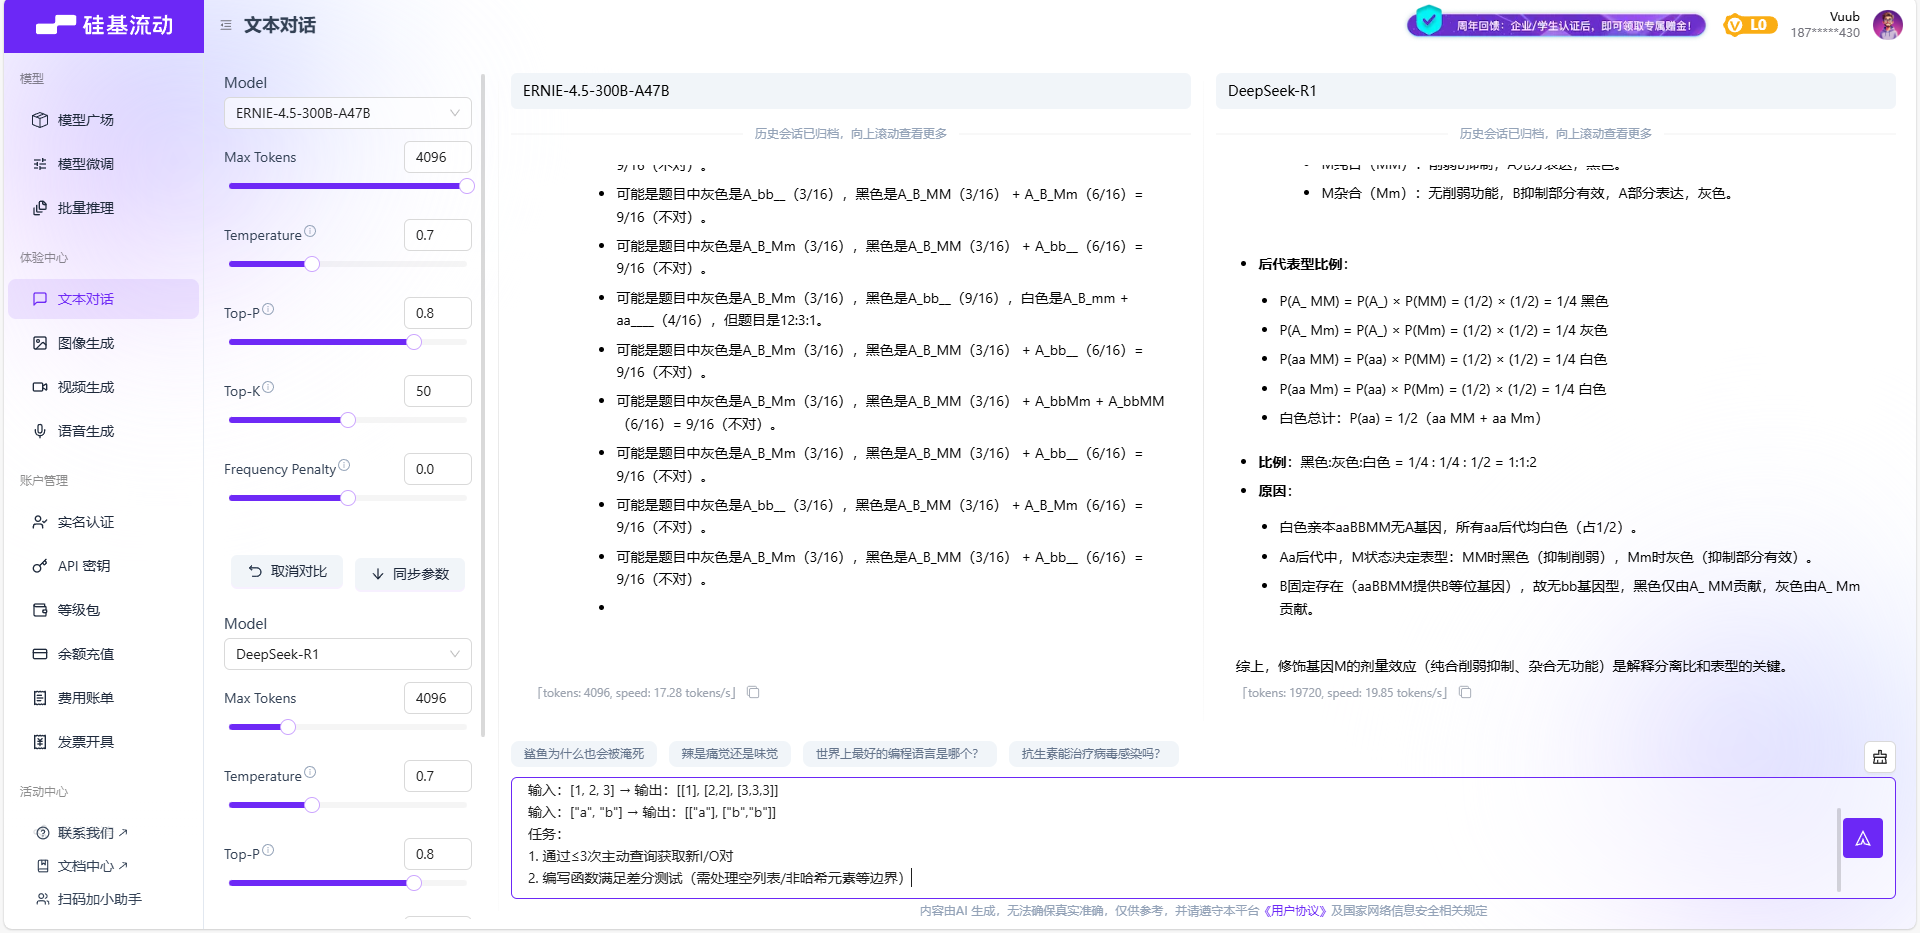Select the 视频生成 video generation feature

(85, 387)
